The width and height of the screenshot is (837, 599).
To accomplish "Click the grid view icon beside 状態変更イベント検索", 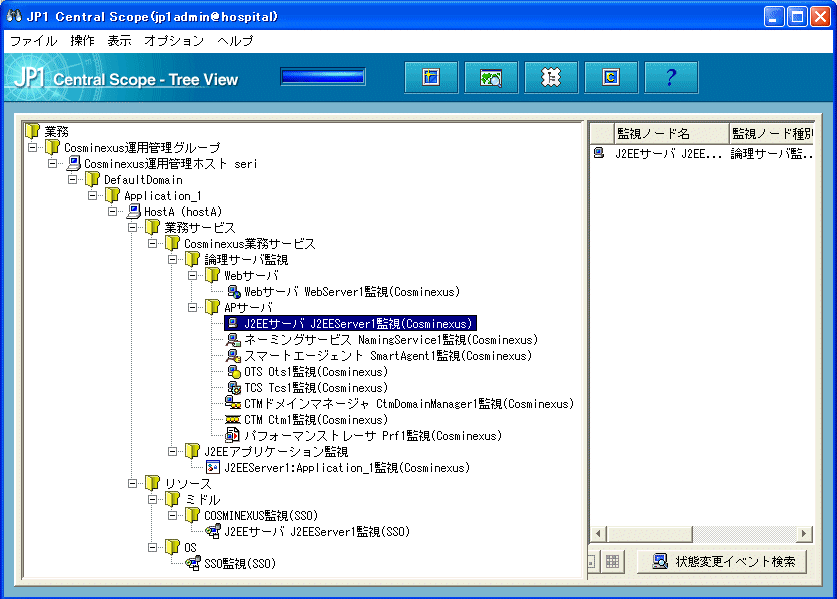I will click(x=613, y=562).
